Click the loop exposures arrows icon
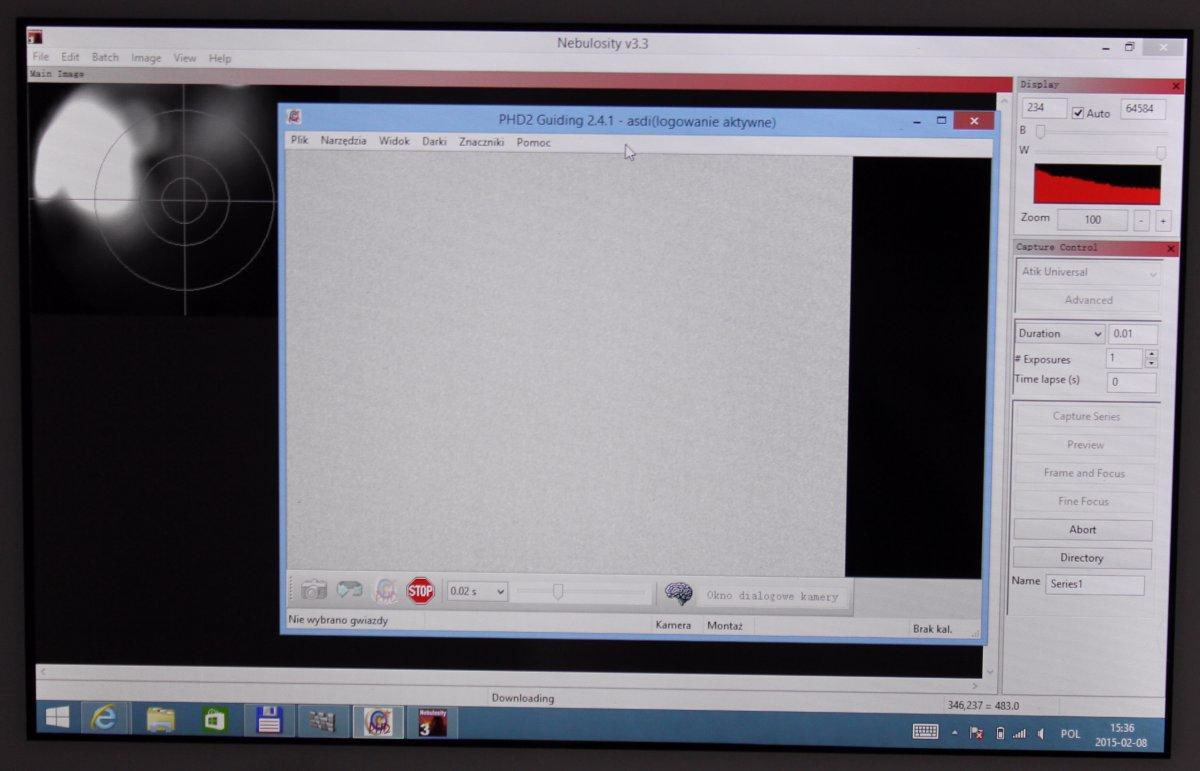Image resolution: width=1200 pixels, height=771 pixels. click(x=350, y=590)
